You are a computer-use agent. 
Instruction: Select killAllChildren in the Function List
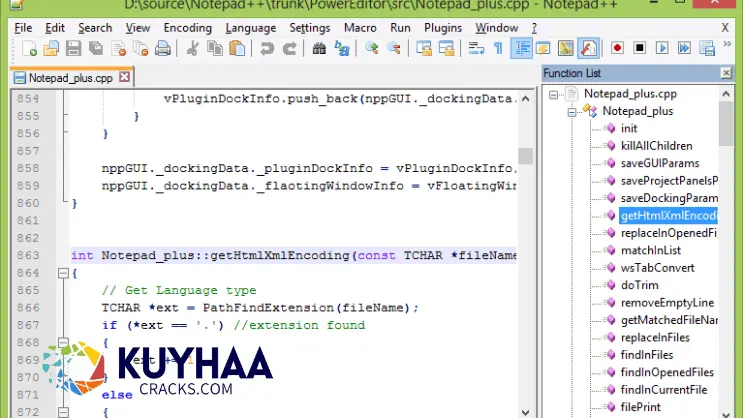(656, 146)
